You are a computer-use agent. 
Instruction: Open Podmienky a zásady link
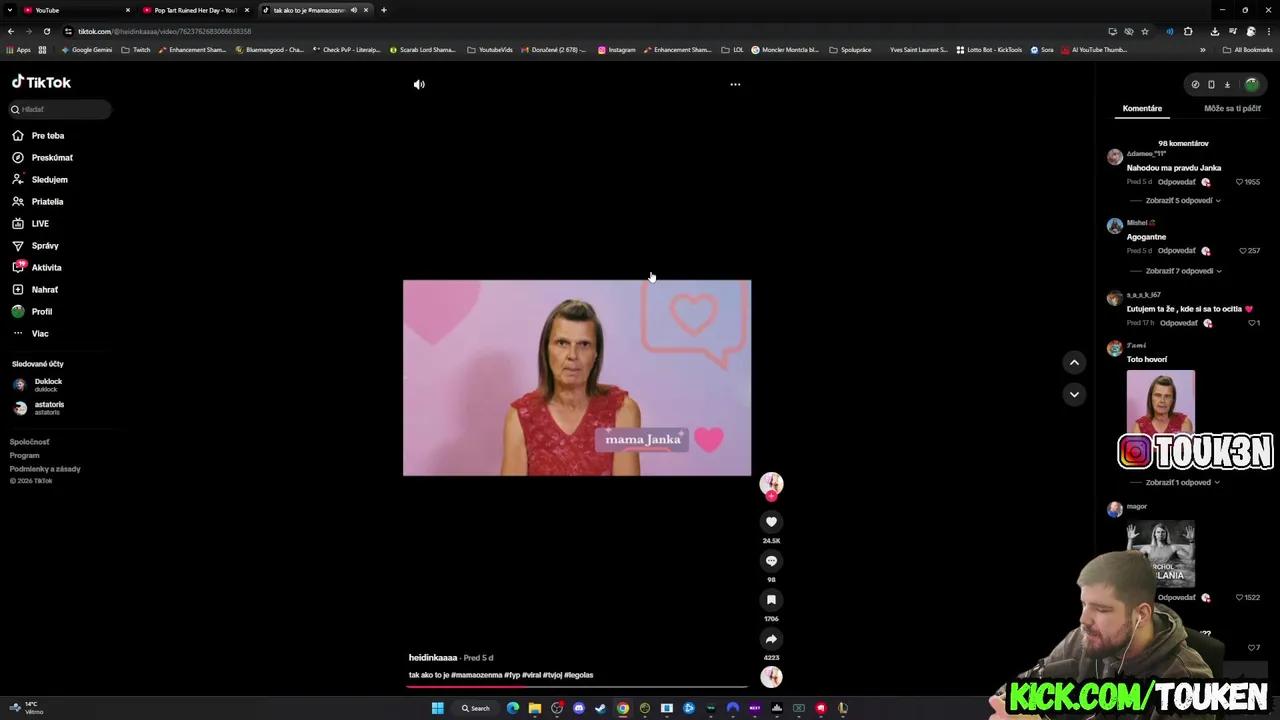(x=45, y=469)
